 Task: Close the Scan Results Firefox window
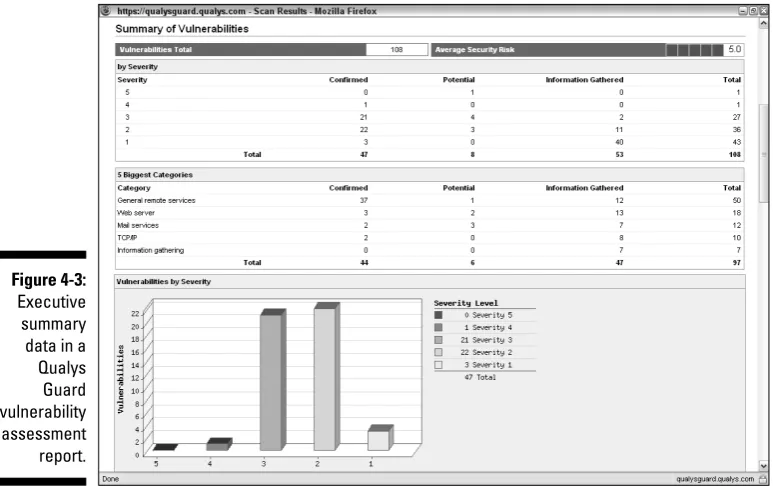(x=763, y=11)
